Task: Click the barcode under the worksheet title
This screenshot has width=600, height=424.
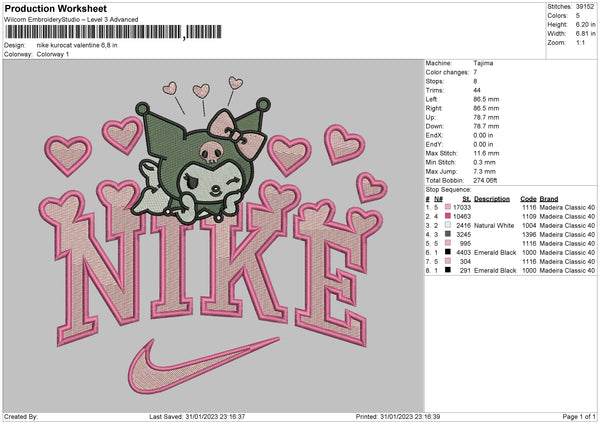Action: 113,32
